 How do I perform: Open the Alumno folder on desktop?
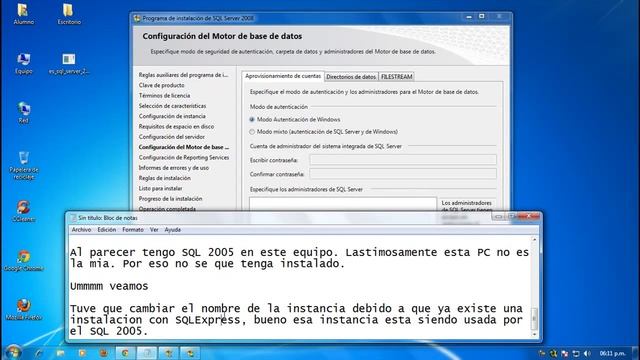pyautogui.click(x=23, y=14)
